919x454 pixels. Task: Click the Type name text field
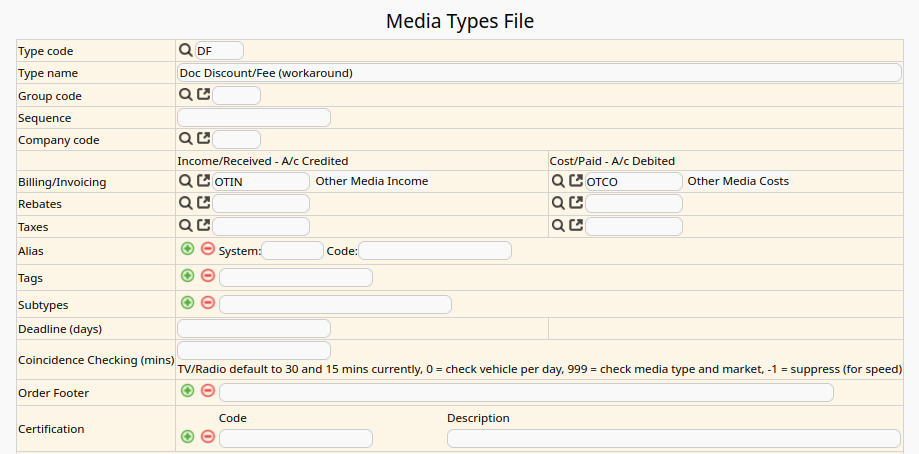click(x=539, y=73)
